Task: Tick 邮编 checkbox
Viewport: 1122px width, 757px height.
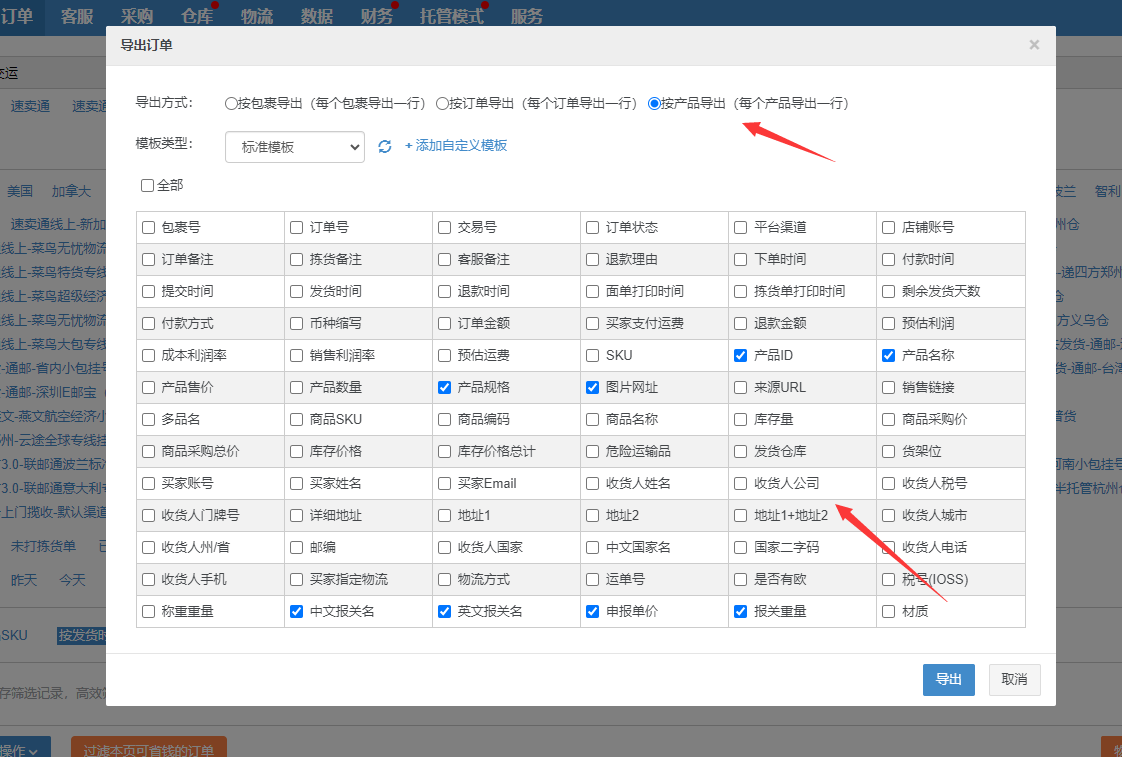Action: (296, 547)
